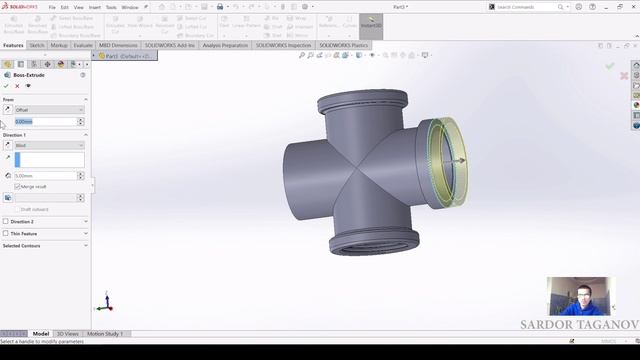Switch to the Evaluate tab

point(83,45)
